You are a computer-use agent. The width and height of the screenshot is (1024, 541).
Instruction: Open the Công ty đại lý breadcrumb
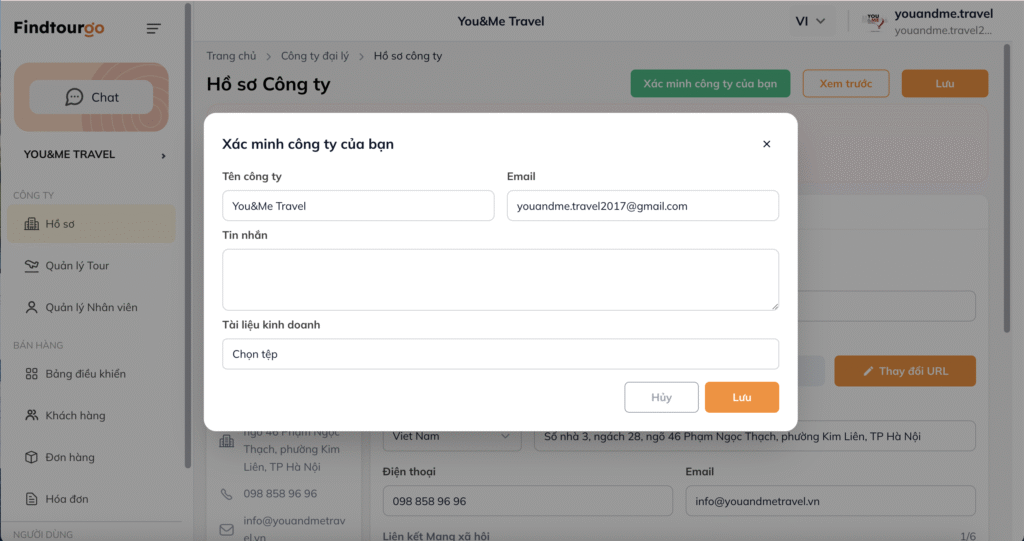point(315,56)
